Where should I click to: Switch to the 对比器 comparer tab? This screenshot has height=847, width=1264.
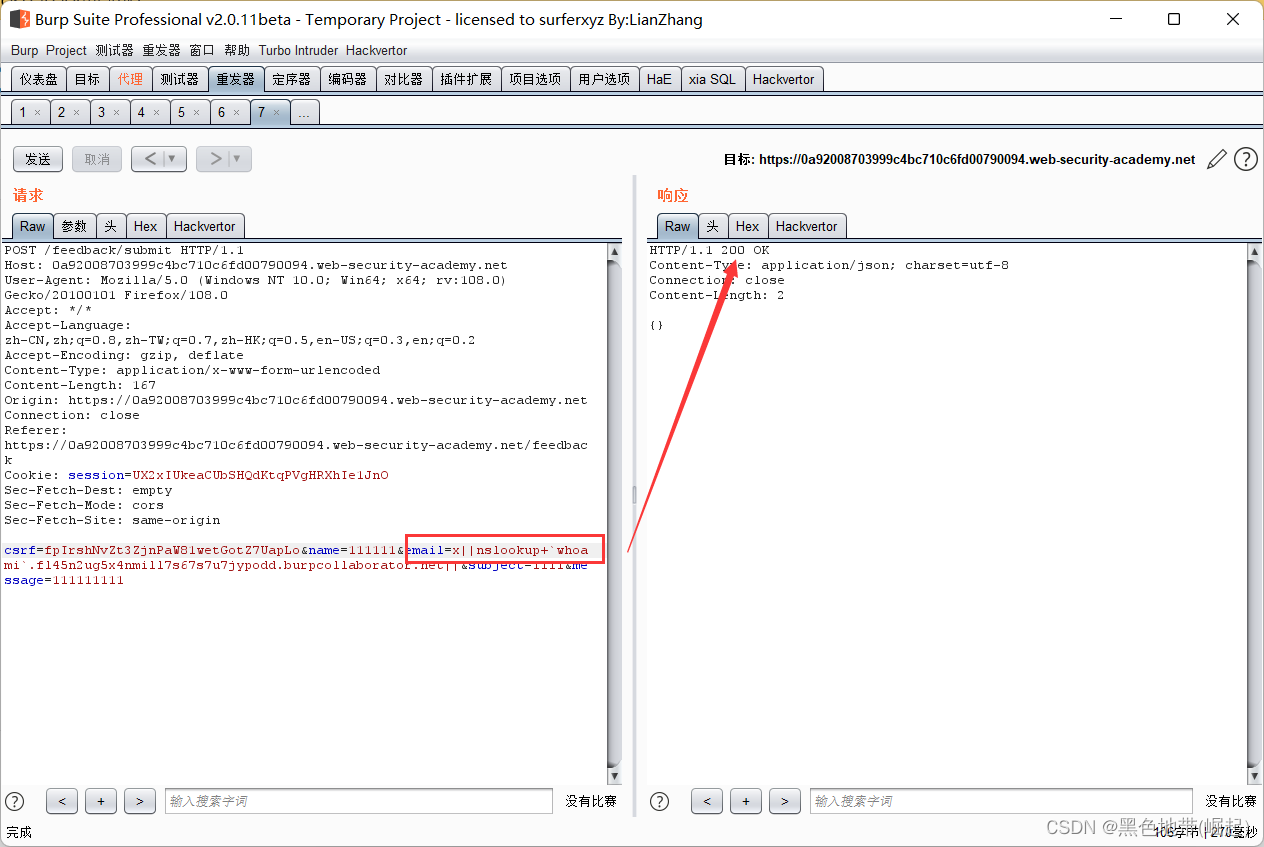(404, 79)
